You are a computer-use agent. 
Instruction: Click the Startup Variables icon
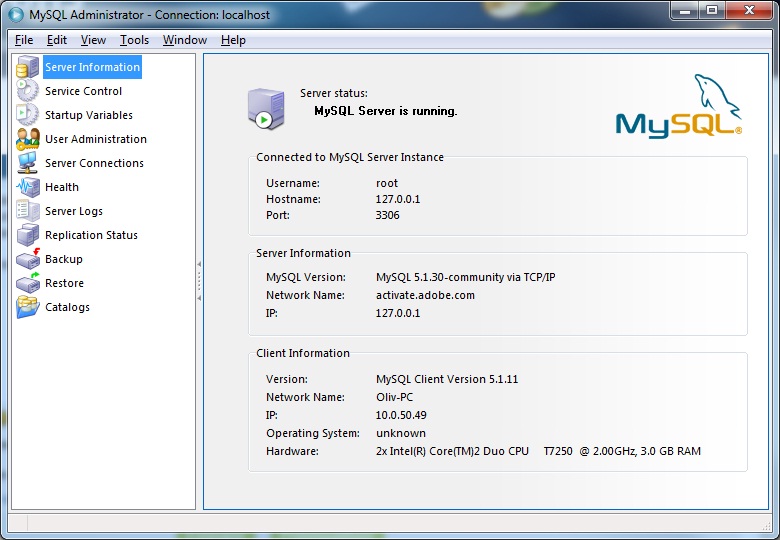click(27, 115)
